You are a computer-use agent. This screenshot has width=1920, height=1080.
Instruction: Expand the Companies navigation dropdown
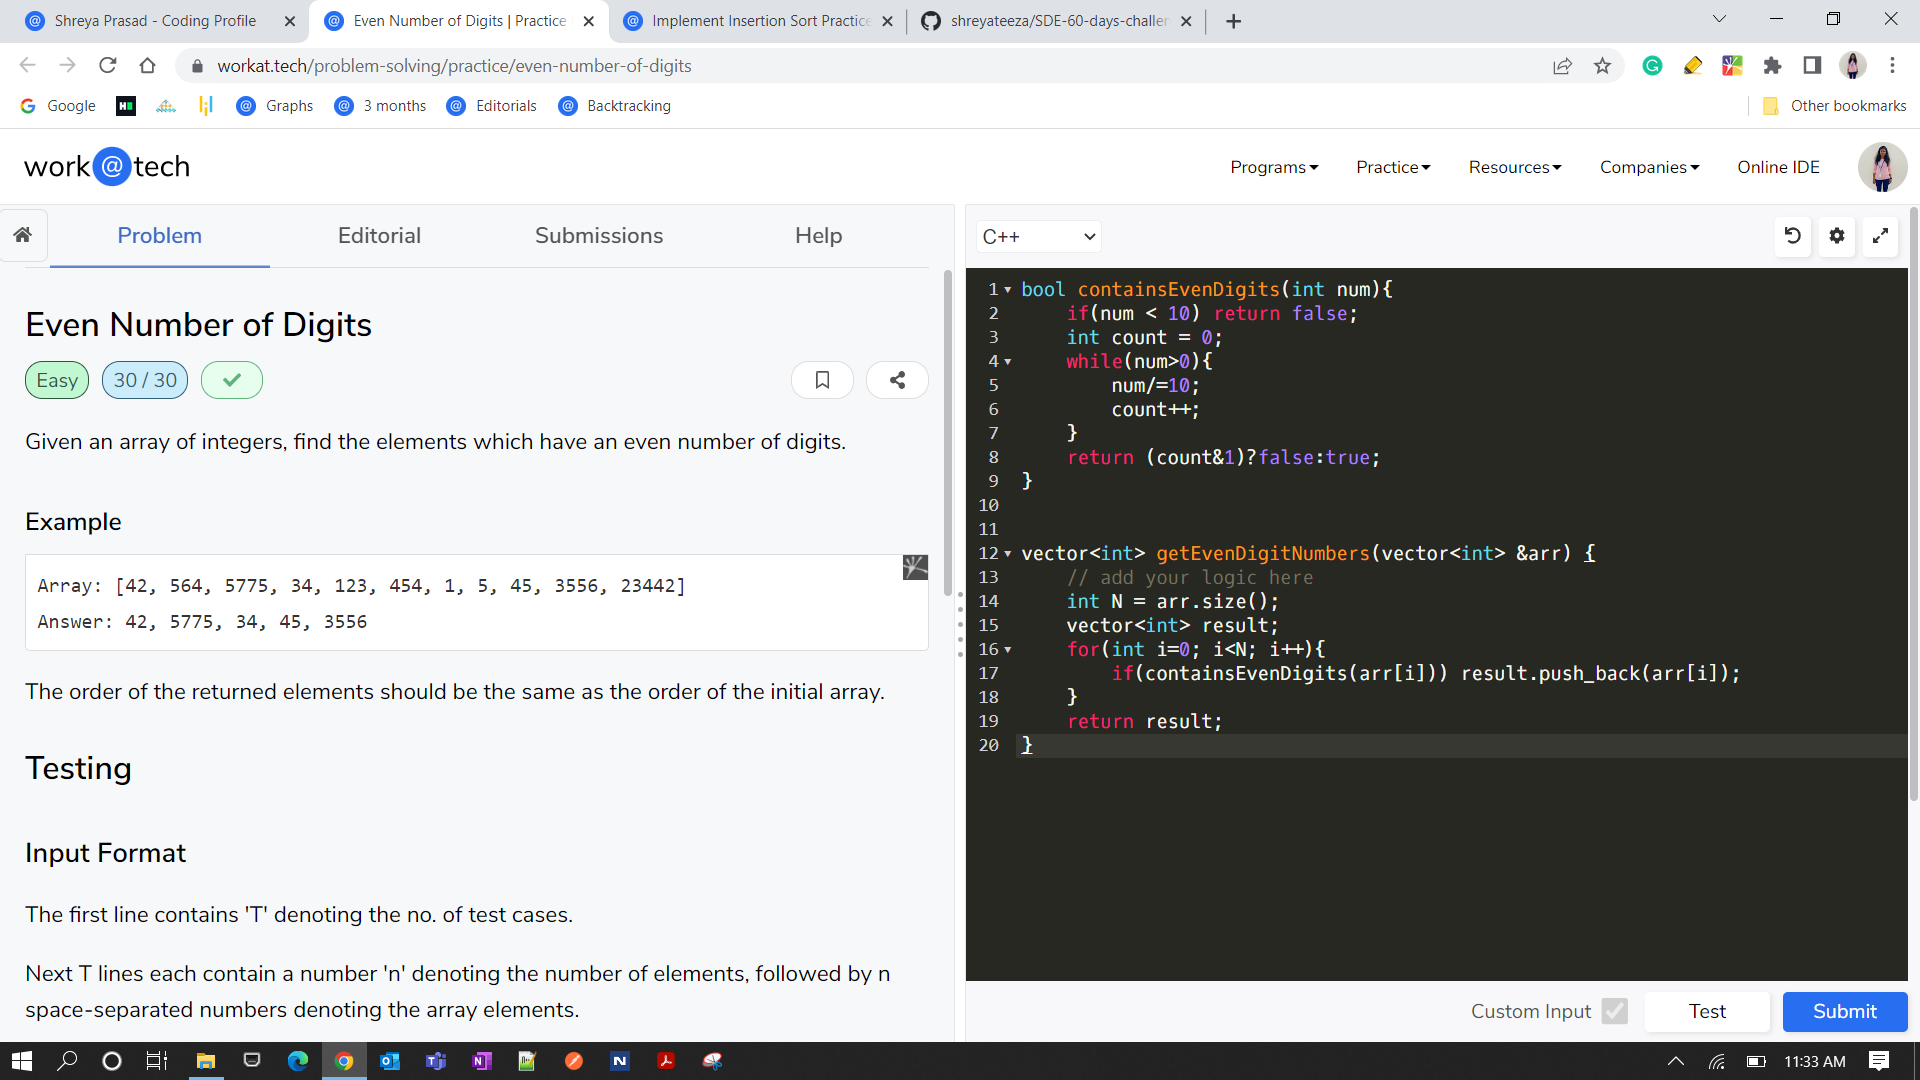(x=1651, y=166)
